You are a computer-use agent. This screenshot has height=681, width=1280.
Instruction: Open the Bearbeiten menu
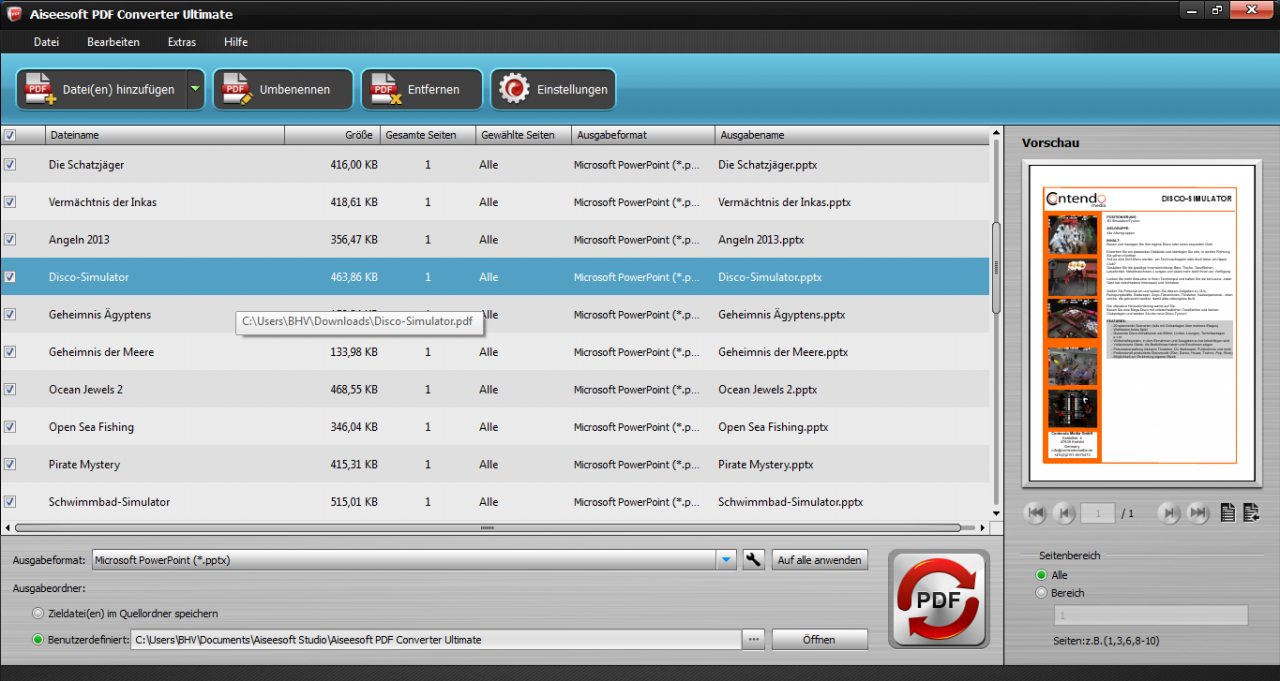[113, 42]
